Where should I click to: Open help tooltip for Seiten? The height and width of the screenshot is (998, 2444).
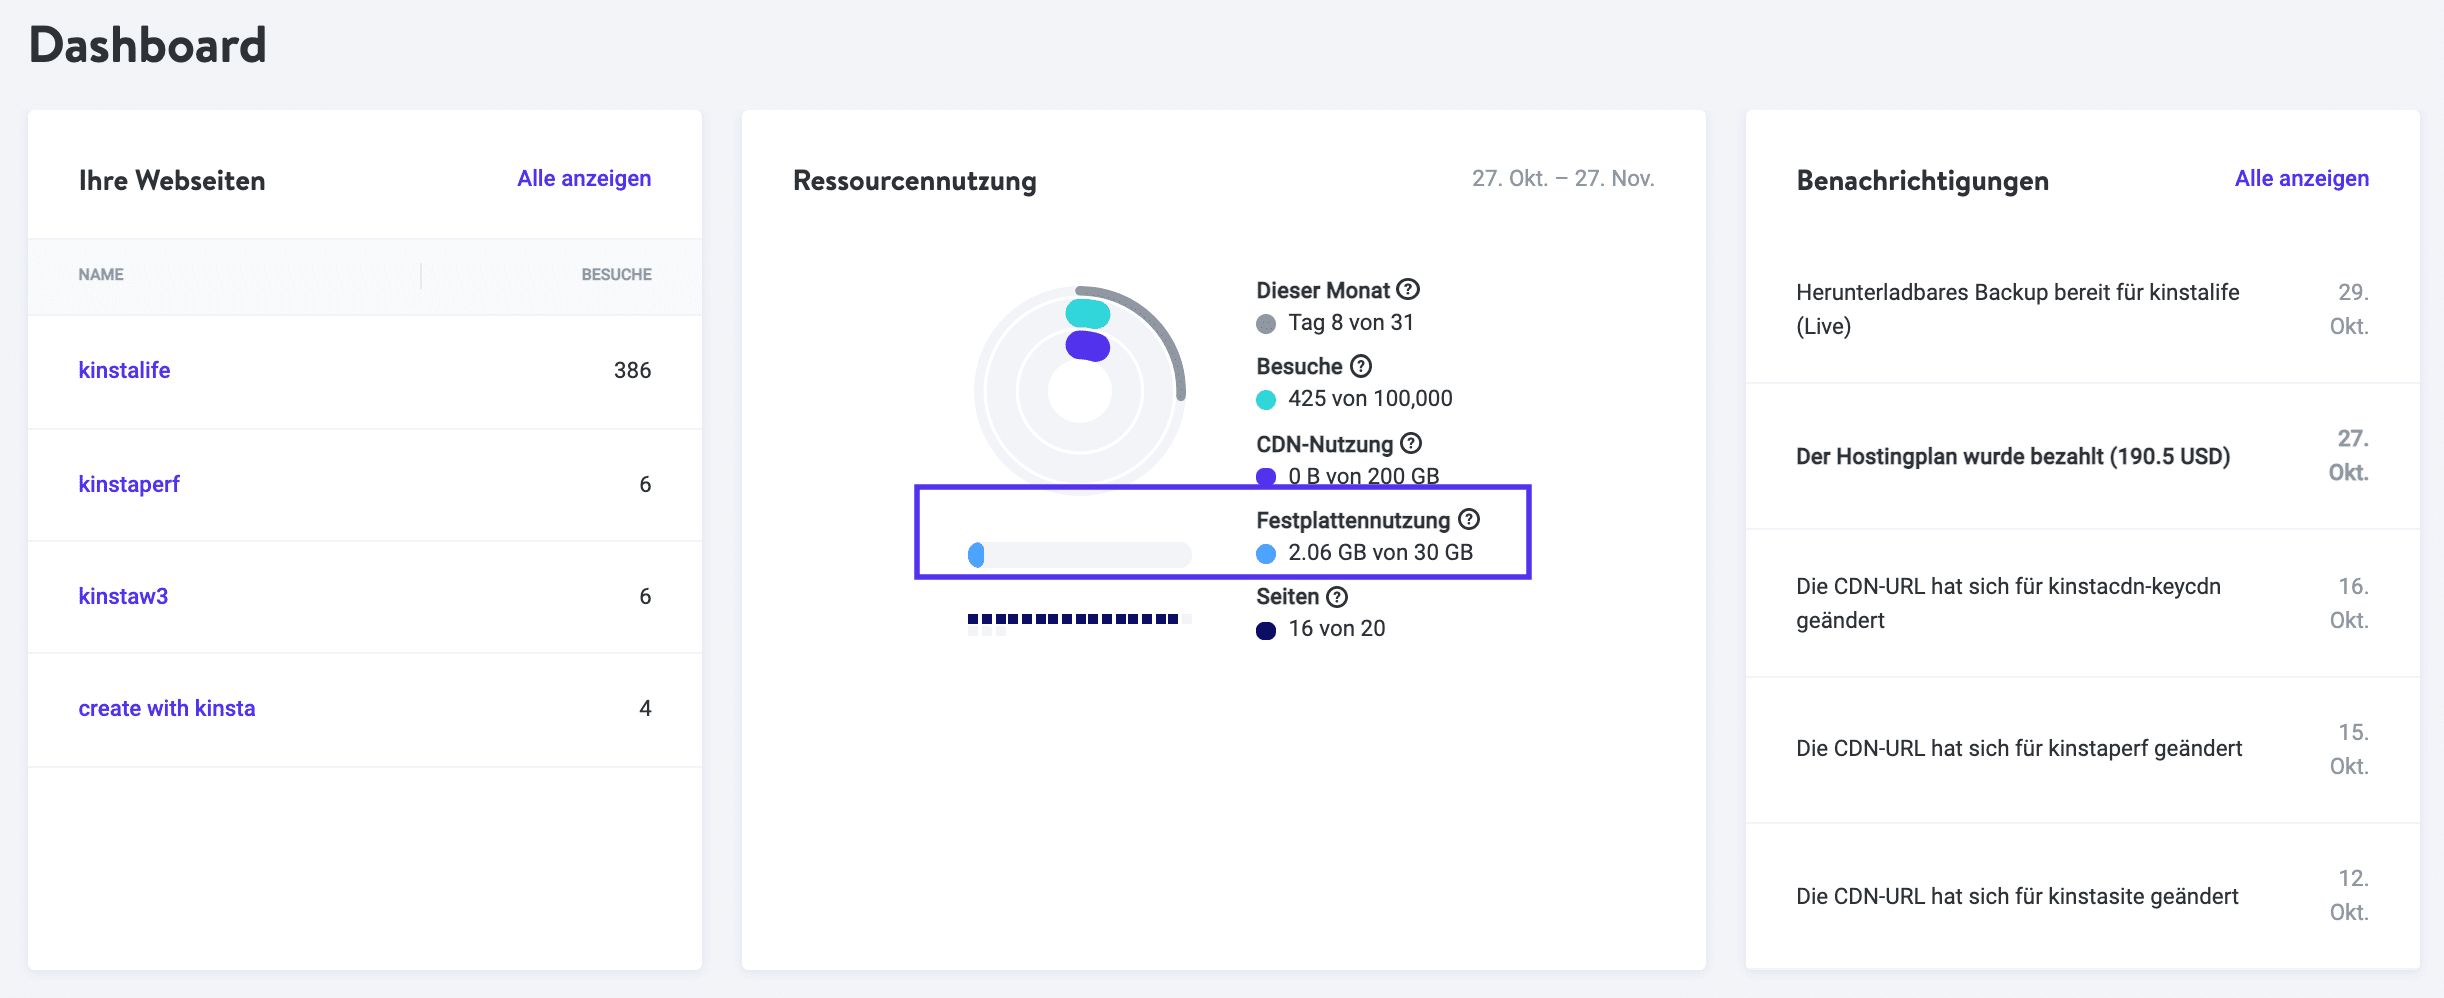(1337, 596)
